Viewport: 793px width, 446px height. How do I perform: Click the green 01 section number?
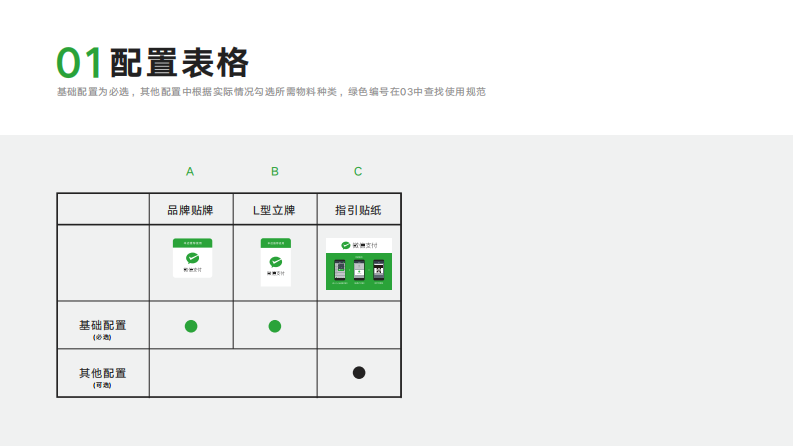[x=80, y=63]
